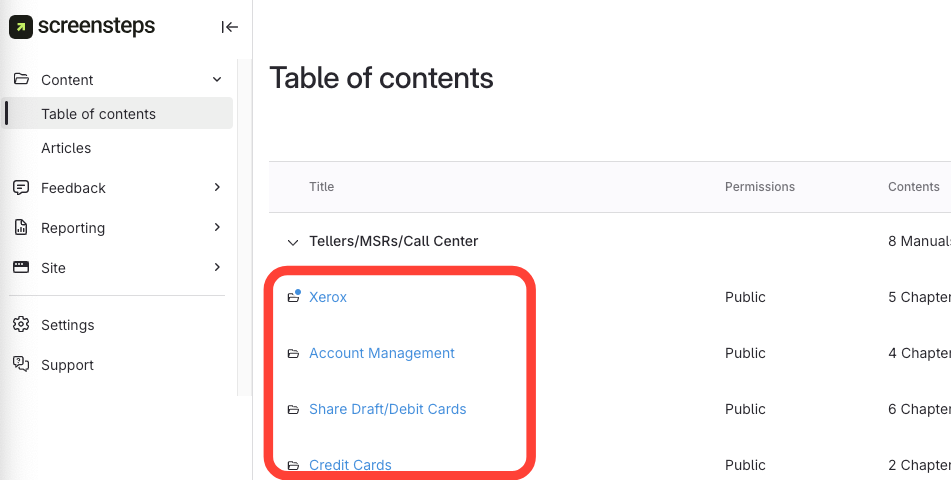Viewport: 951px width, 480px height.
Task: Click the Settings gear icon
Action: pos(21,325)
